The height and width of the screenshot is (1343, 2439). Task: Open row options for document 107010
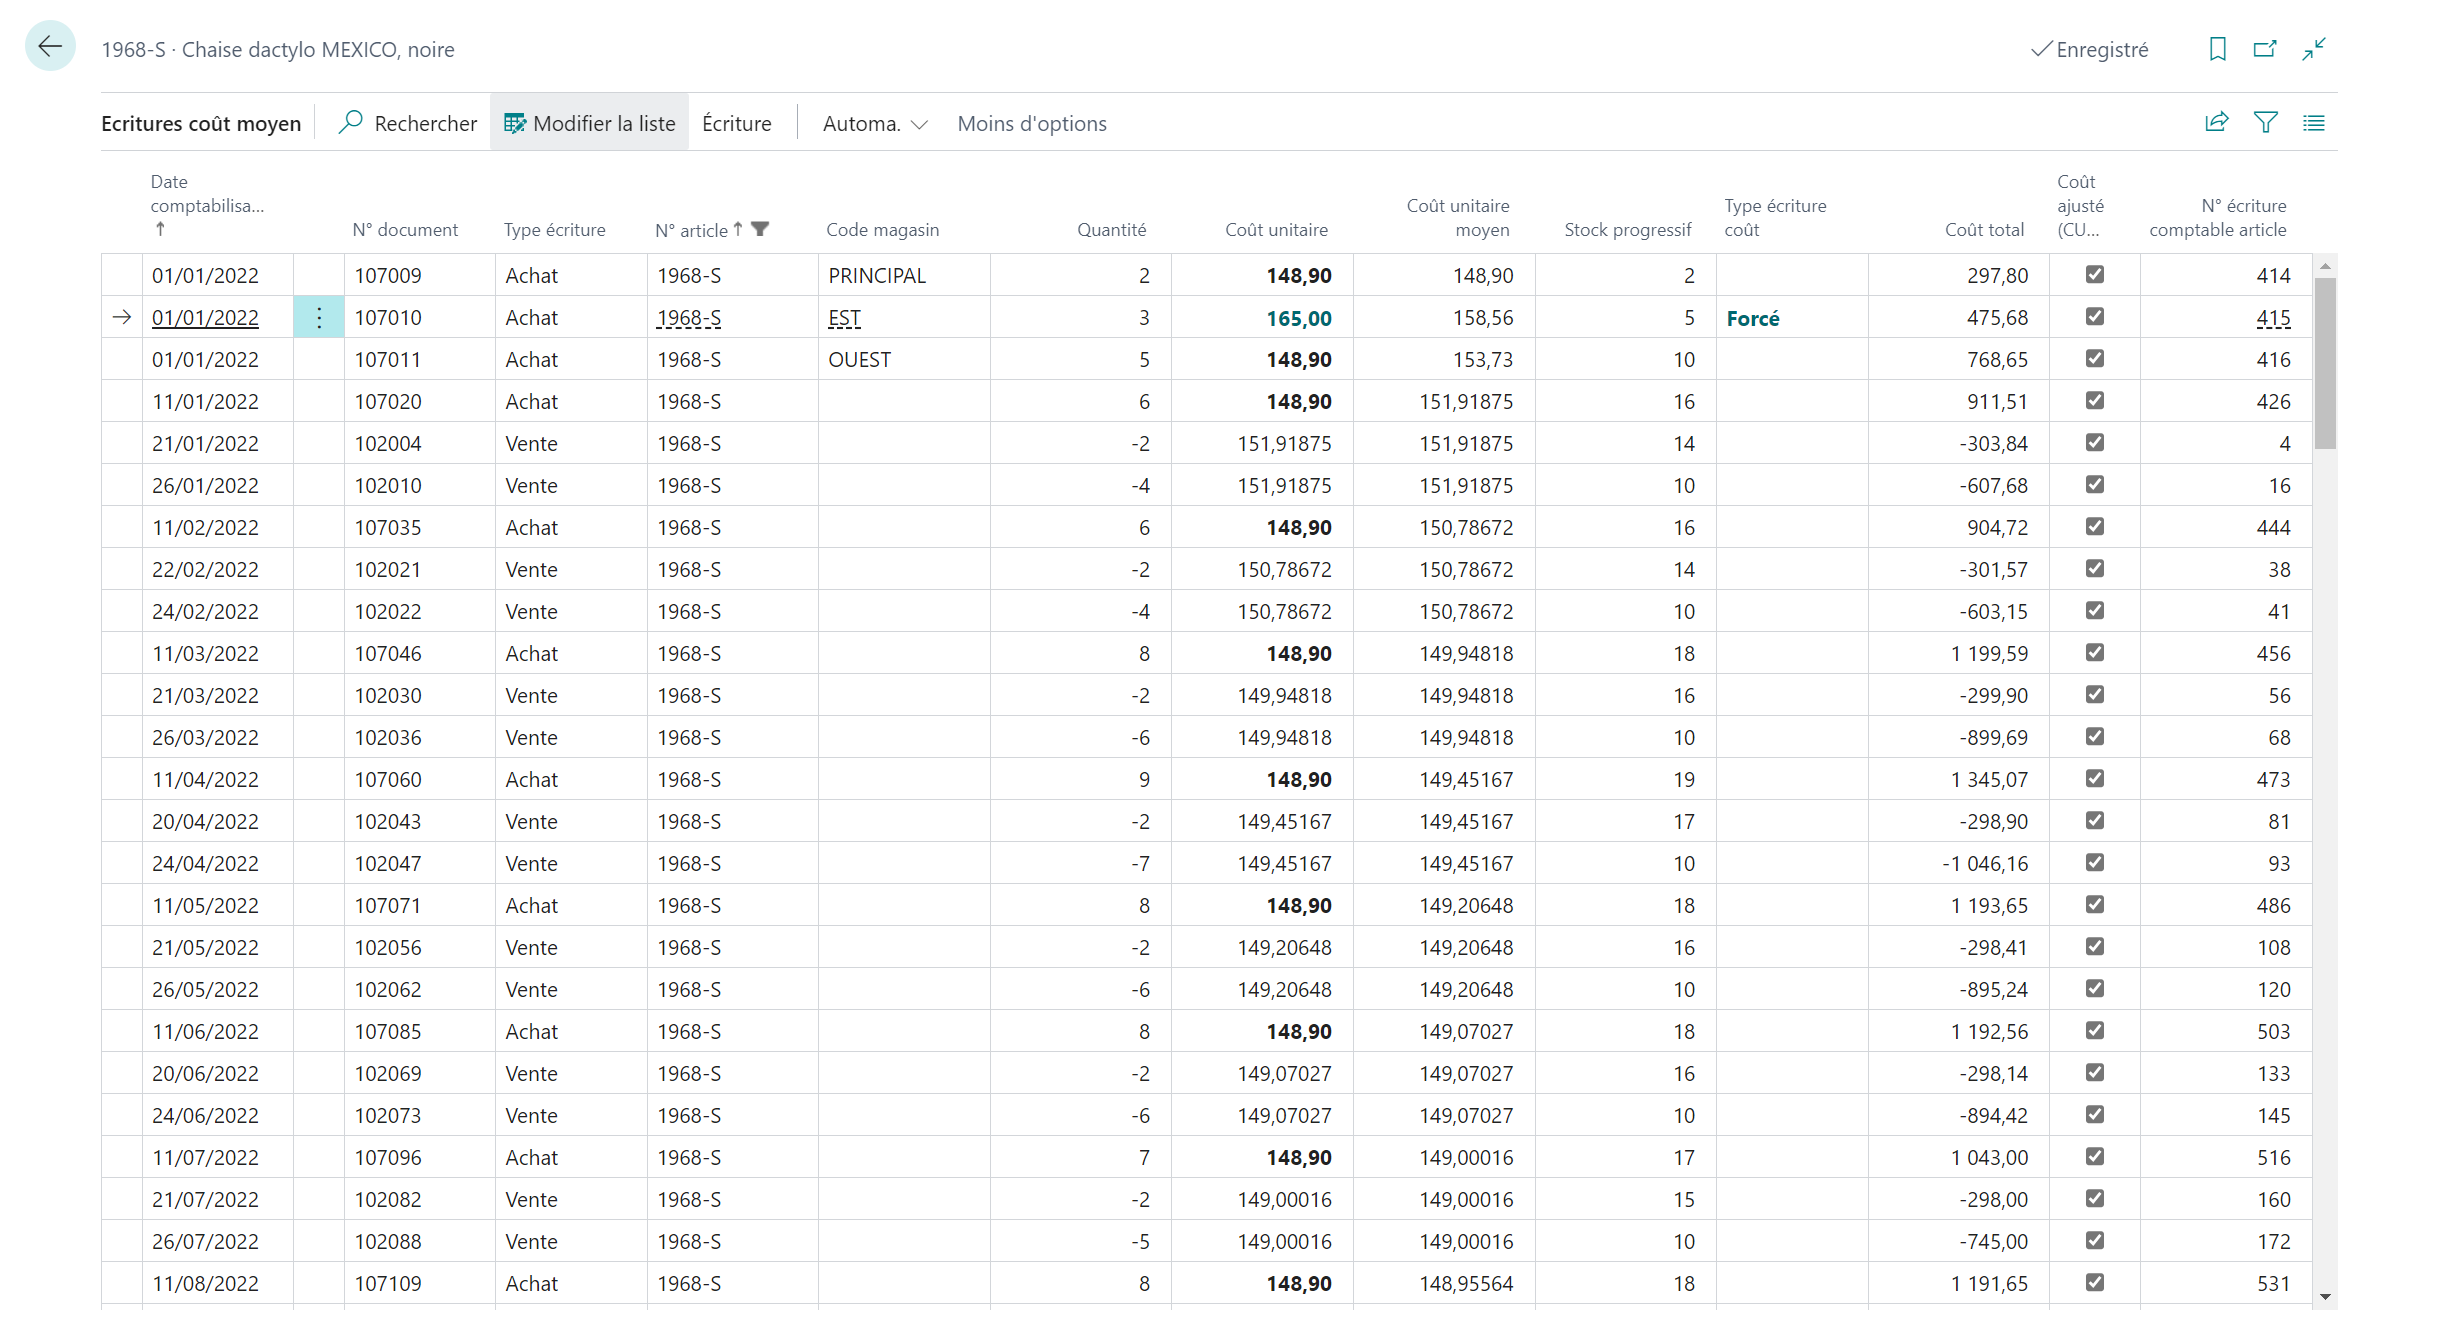point(319,318)
